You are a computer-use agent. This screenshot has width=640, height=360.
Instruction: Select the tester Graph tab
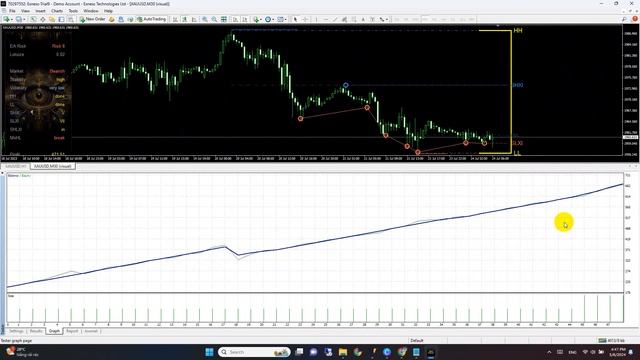(54, 331)
